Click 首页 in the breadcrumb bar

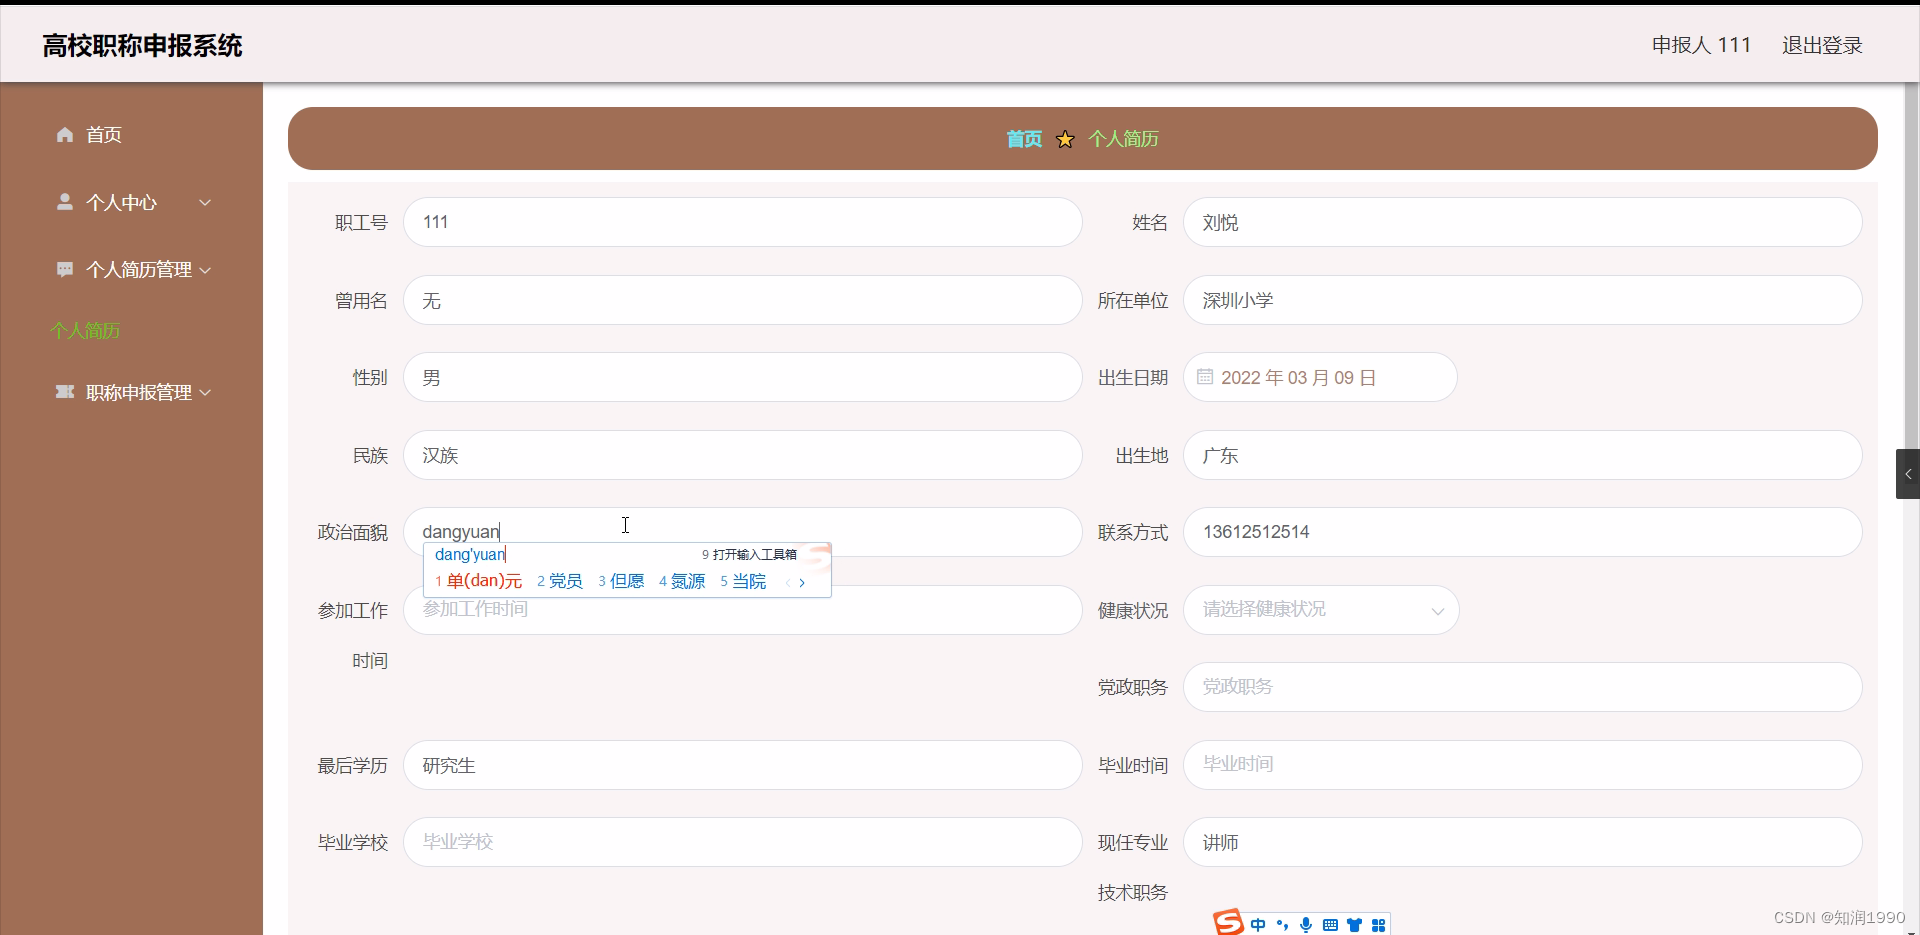pos(1023,139)
